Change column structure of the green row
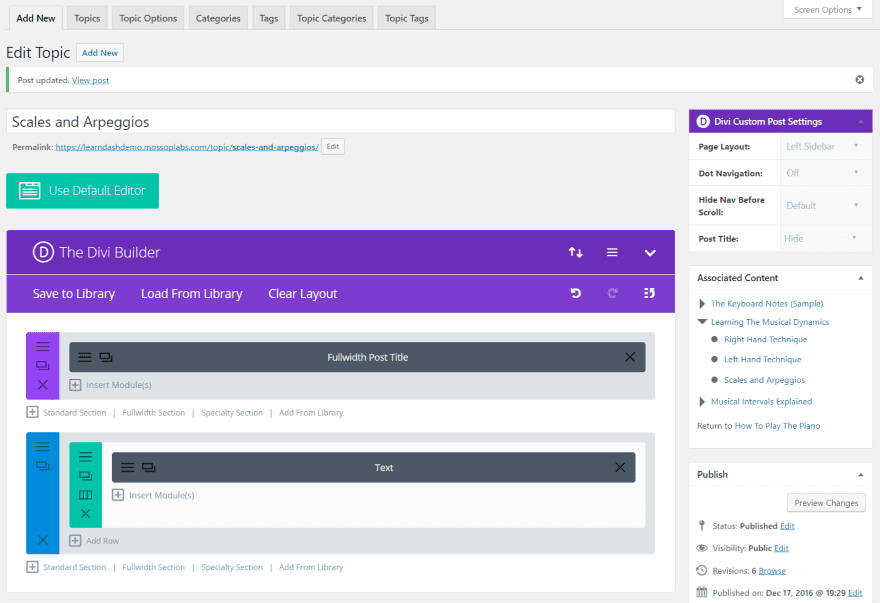Image resolution: width=880 pixels, height=603 pixels. (x=85, y=495)
